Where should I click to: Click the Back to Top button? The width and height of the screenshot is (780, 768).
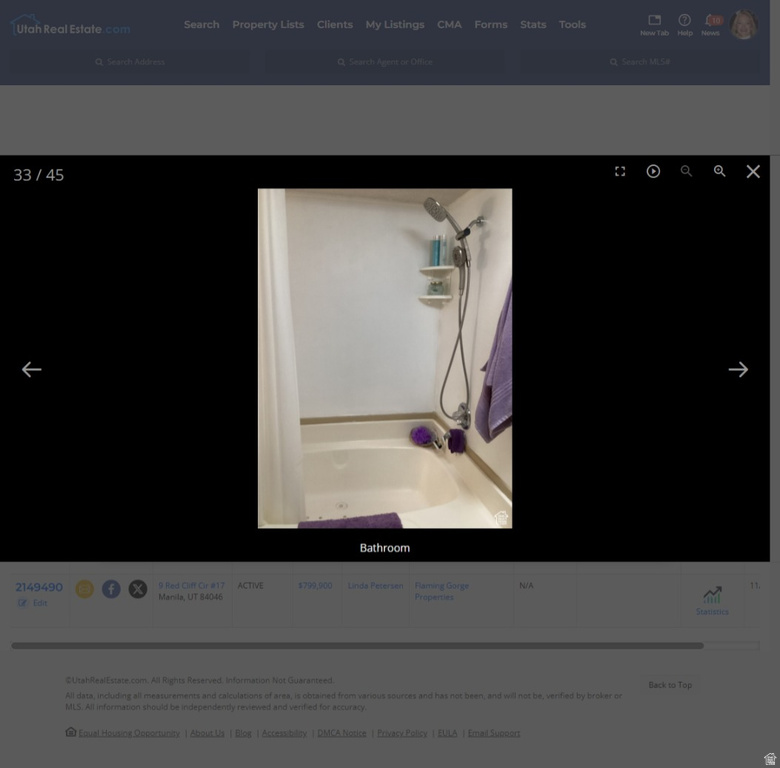(x=669, y=685)
